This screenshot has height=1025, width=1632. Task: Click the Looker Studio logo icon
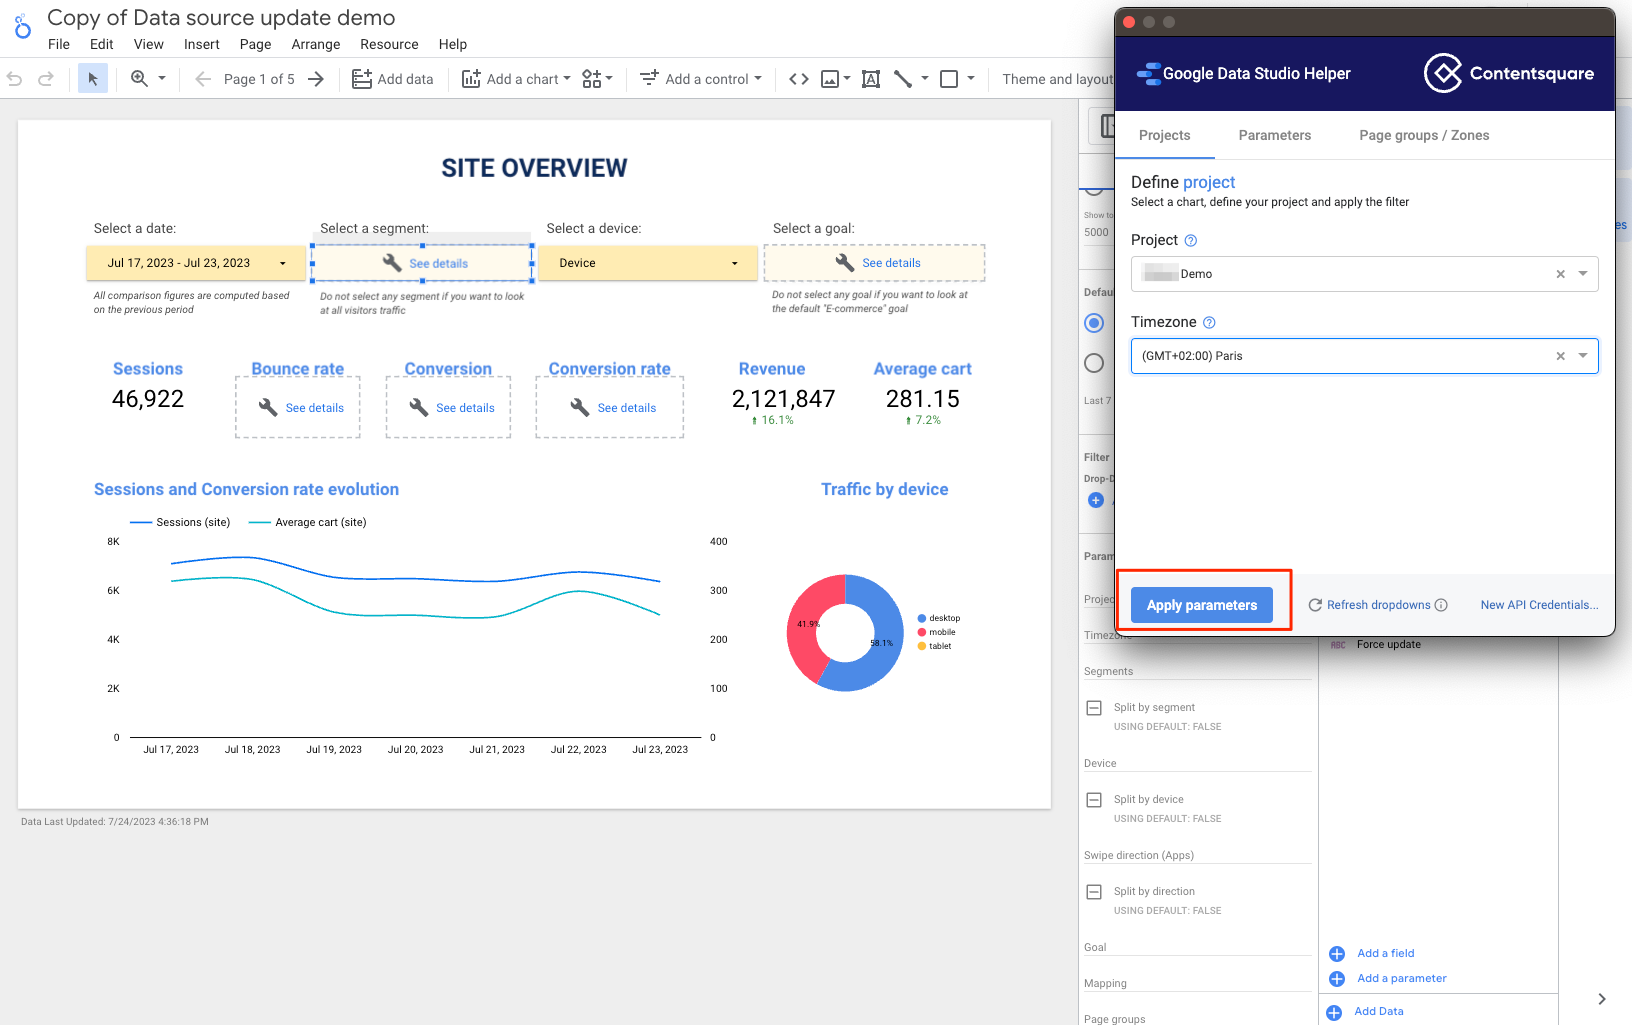pyautogui.click(x=22, y=27)
